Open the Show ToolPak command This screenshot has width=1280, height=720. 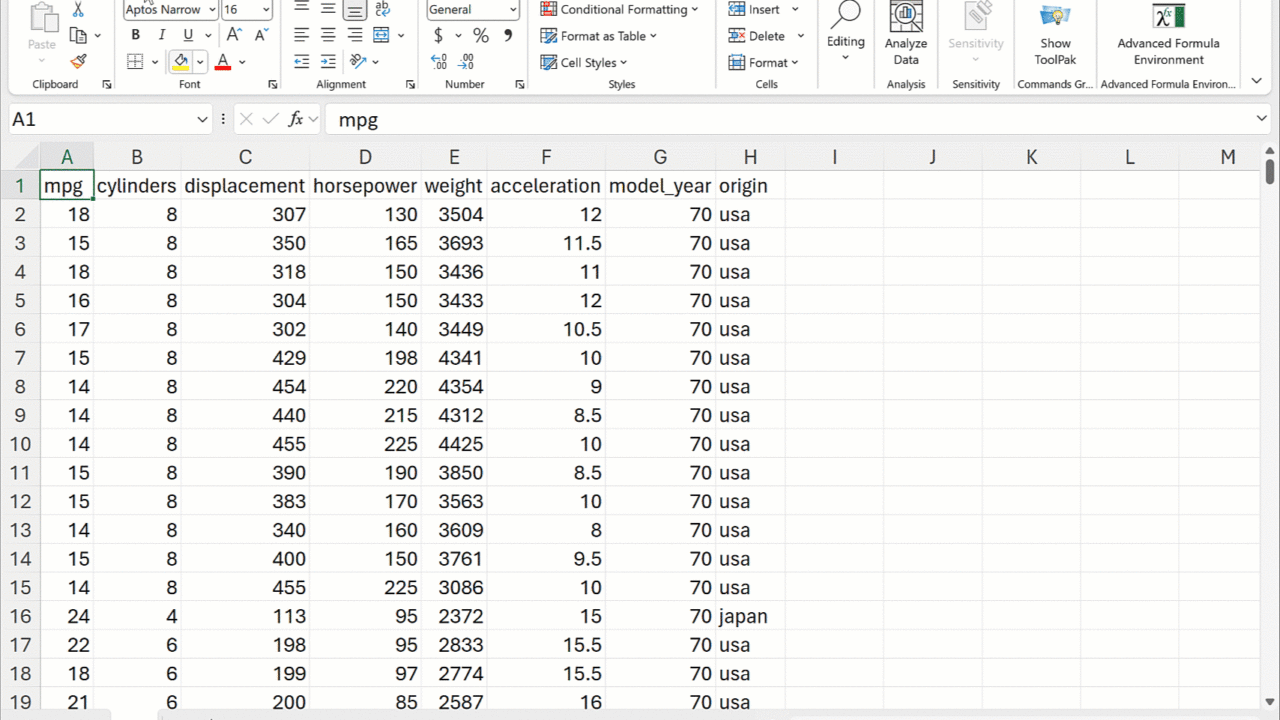click(x=1055, y=35)
